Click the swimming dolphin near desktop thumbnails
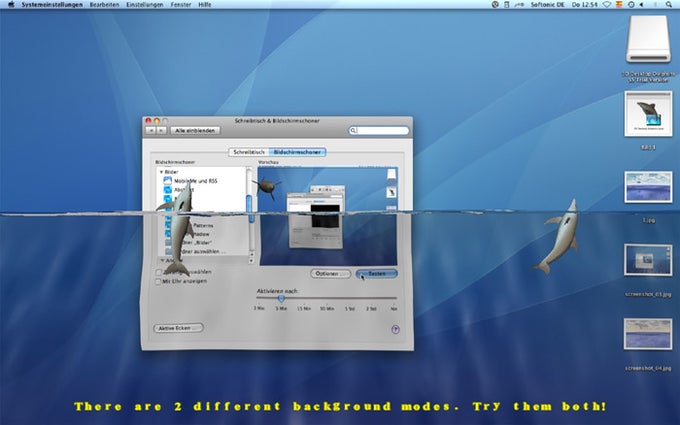 click(x=559, y=235)
